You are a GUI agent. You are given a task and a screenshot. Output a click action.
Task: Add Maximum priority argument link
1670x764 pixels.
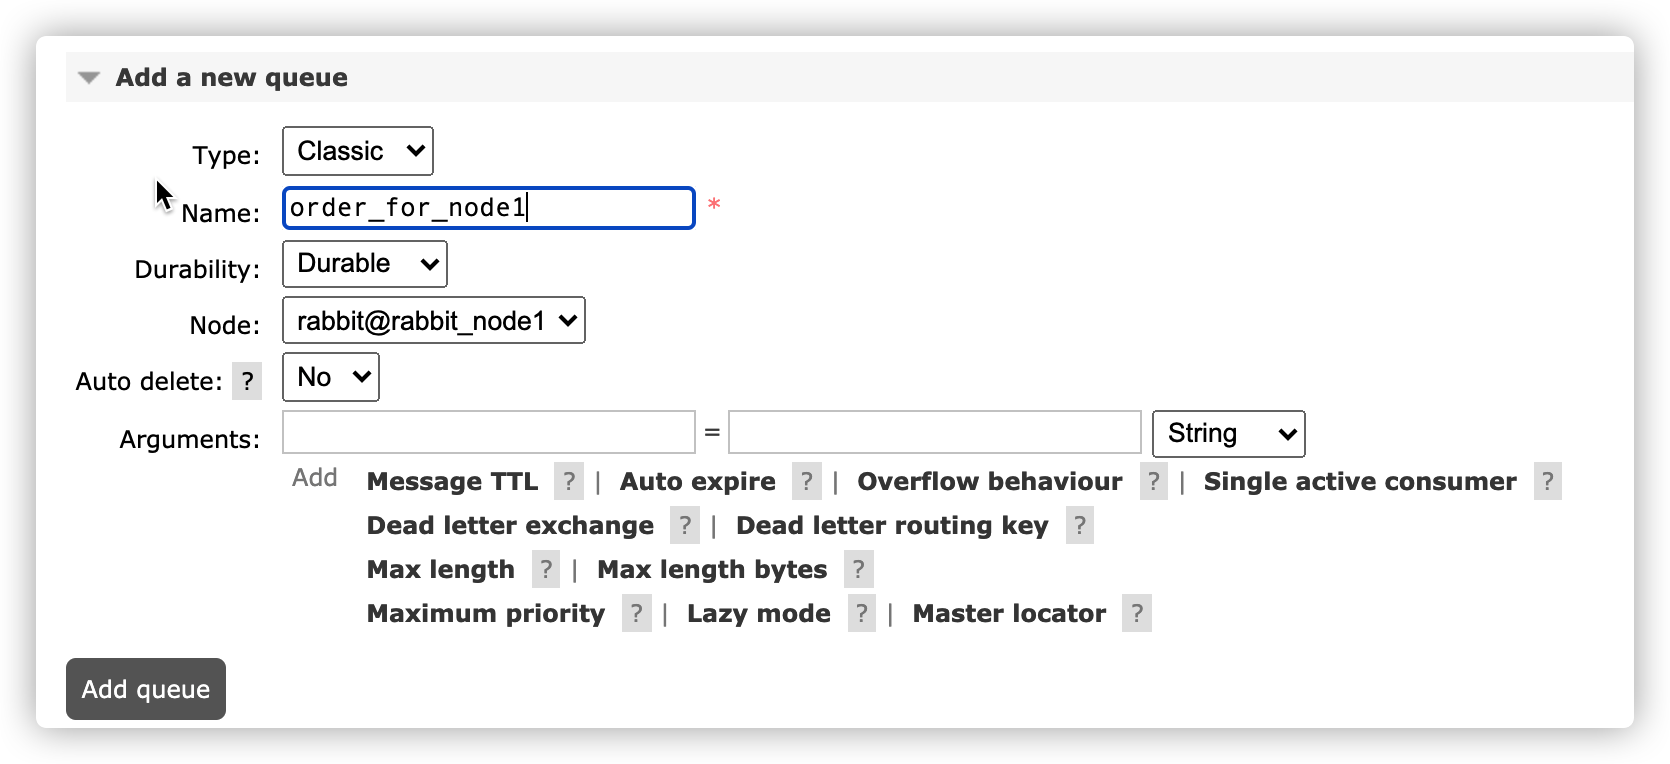click(x=486, y=613)
